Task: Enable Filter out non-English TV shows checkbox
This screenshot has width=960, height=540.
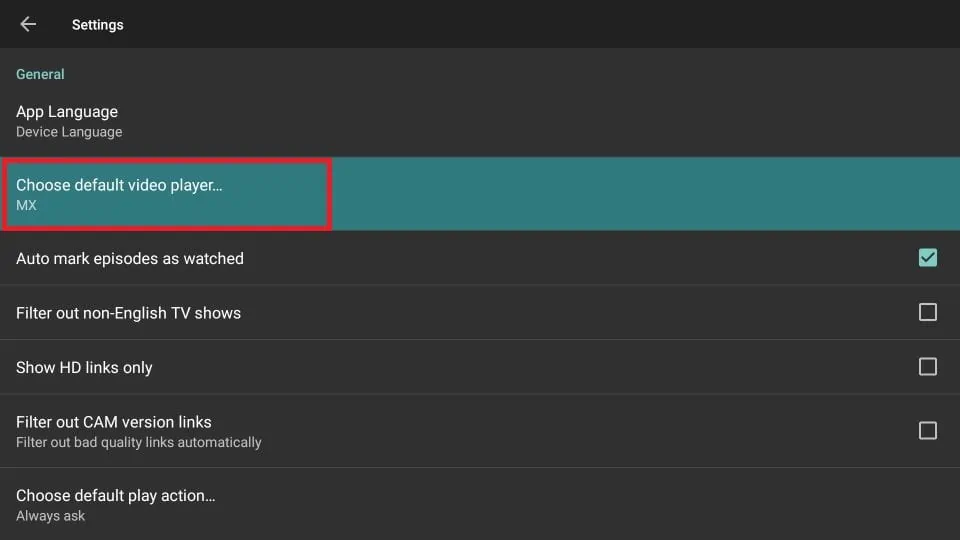Action: [x=927, y=313]
